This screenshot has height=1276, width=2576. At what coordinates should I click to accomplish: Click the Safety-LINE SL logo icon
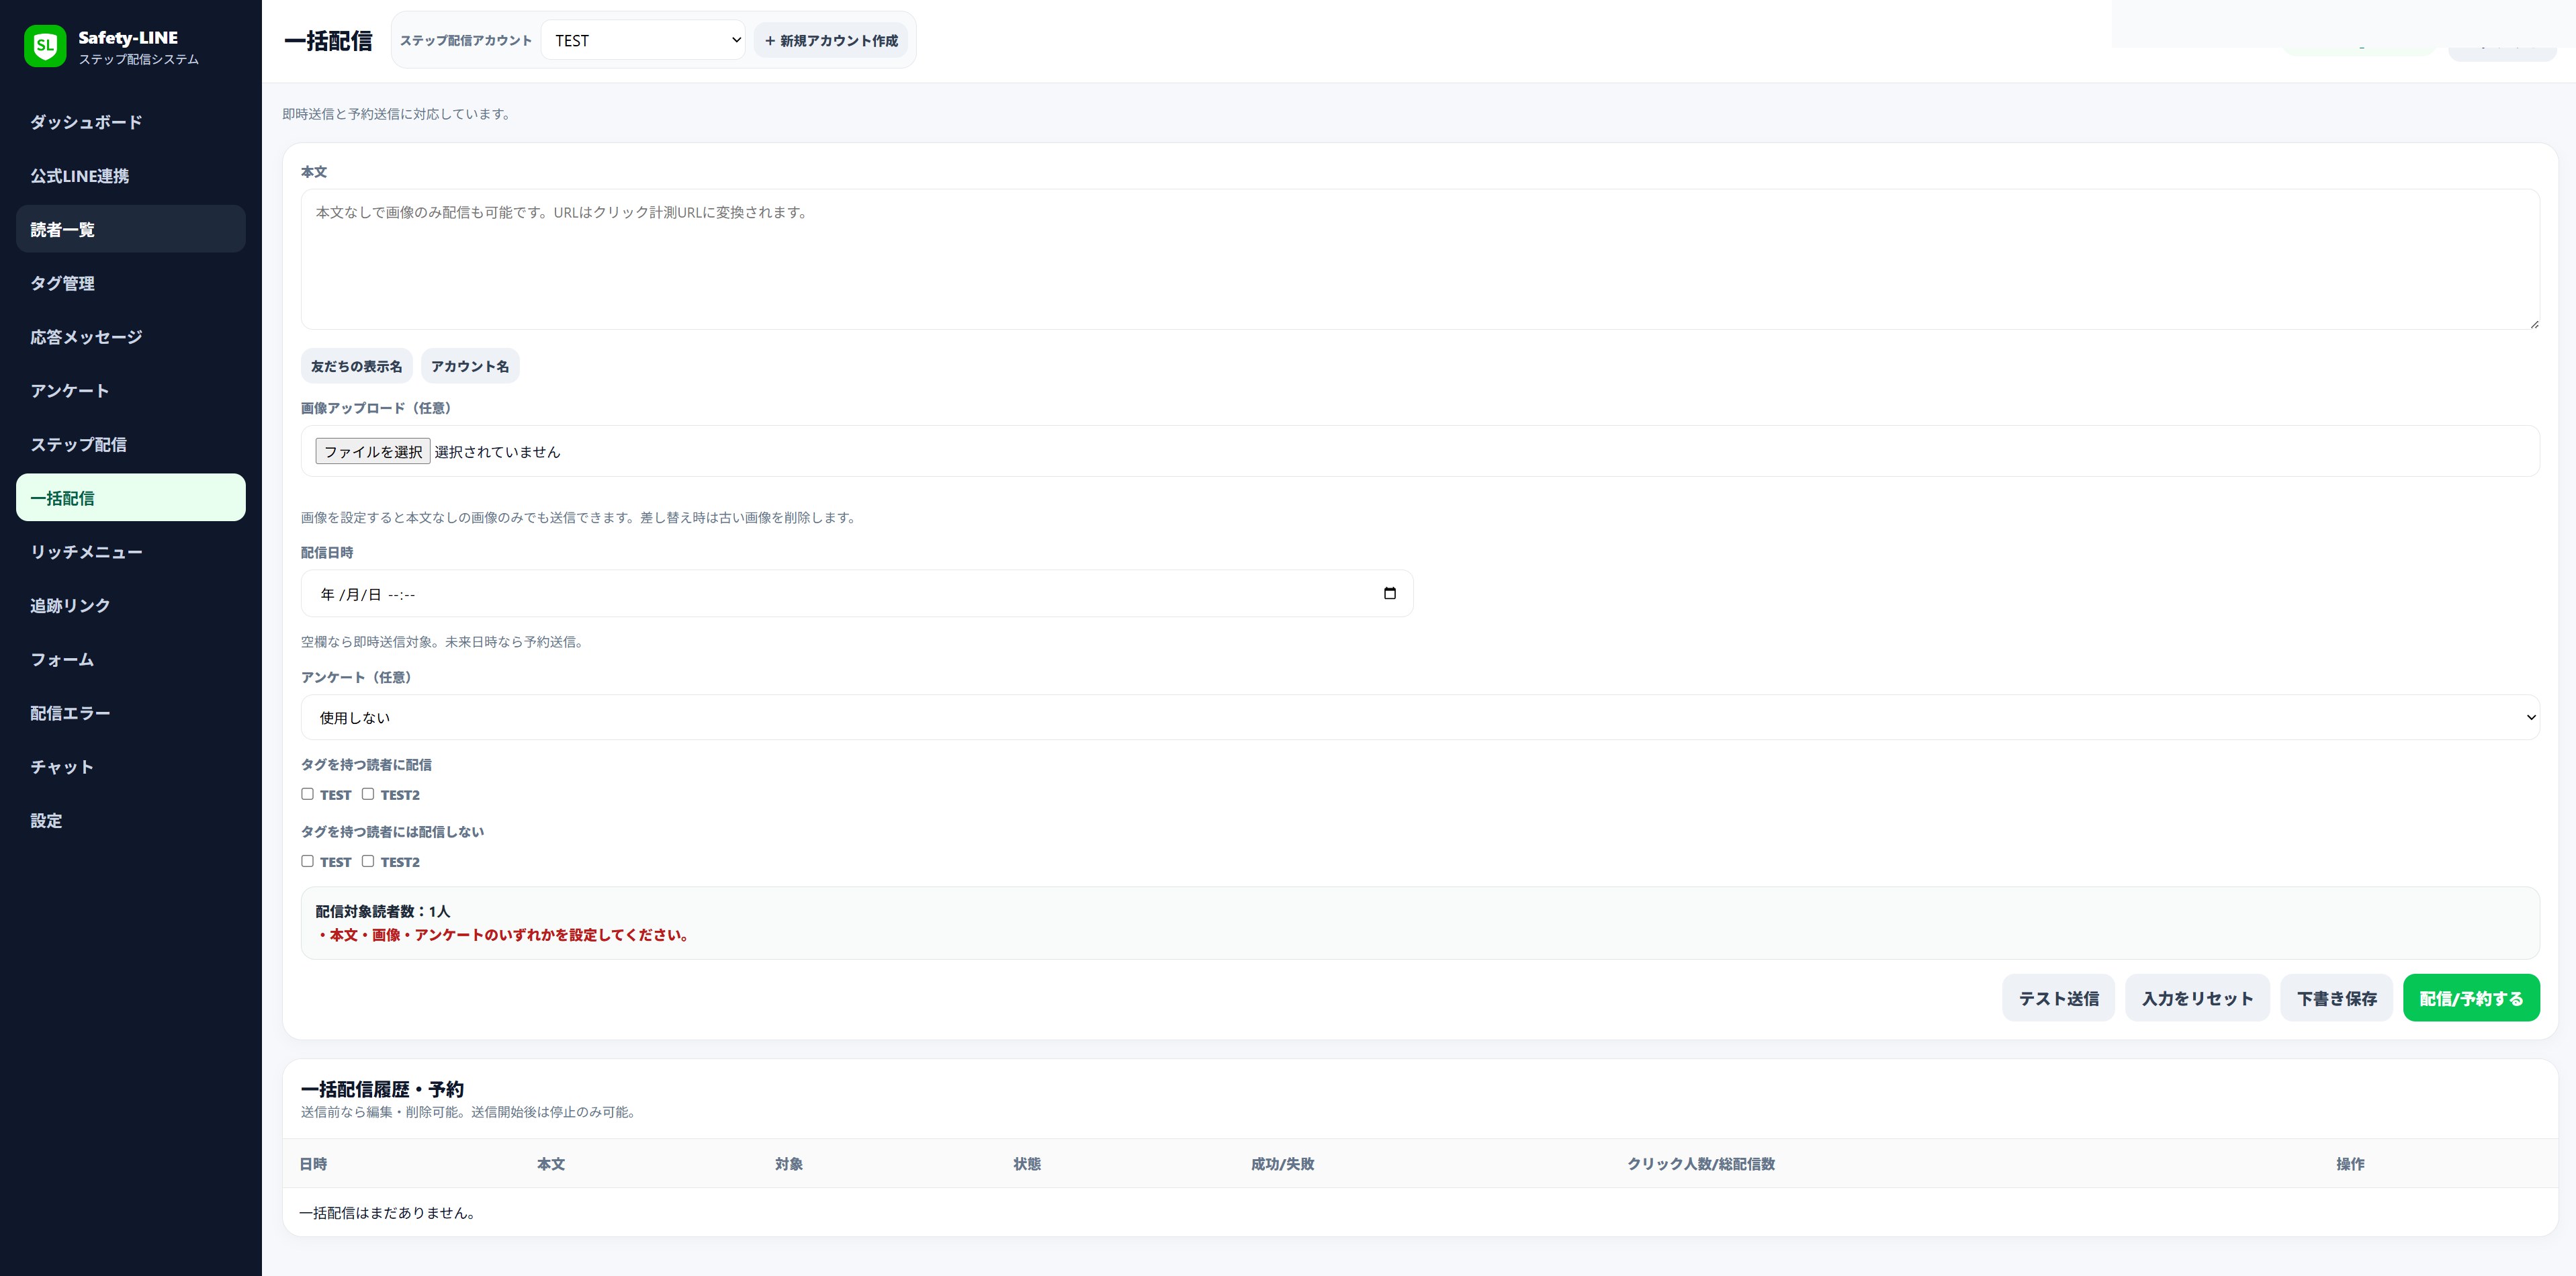pos(45,46)
